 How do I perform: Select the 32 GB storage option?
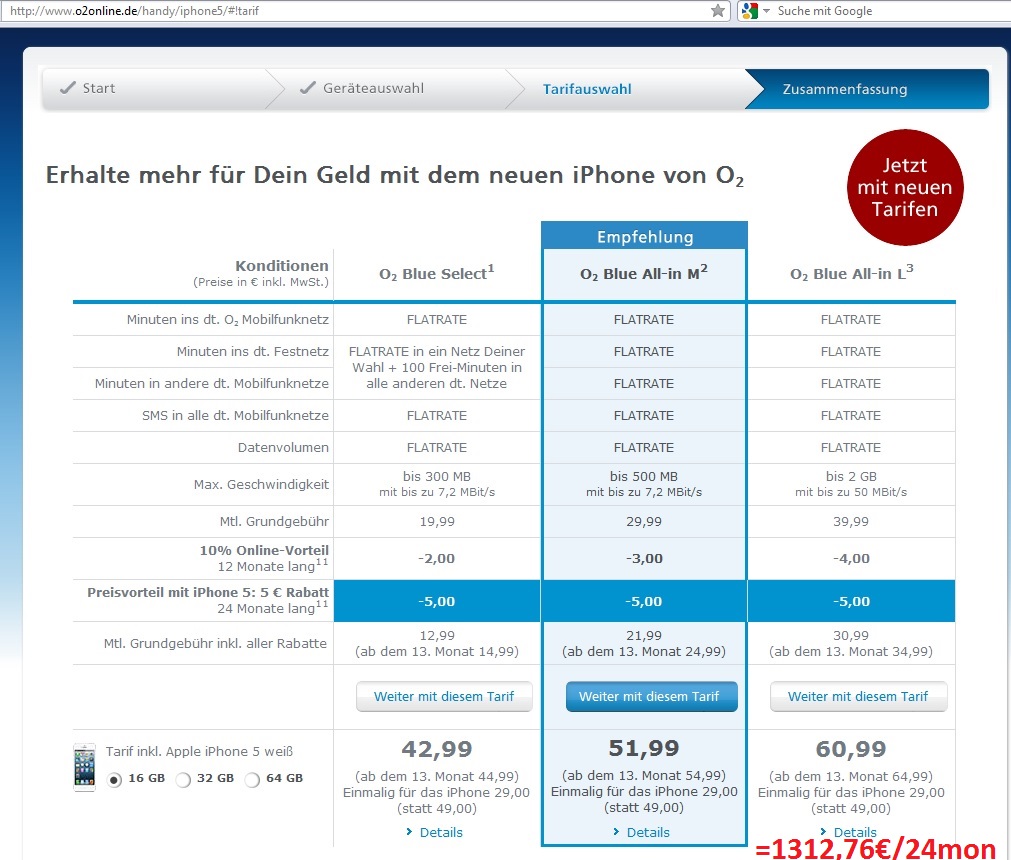[x=183, y=779]
